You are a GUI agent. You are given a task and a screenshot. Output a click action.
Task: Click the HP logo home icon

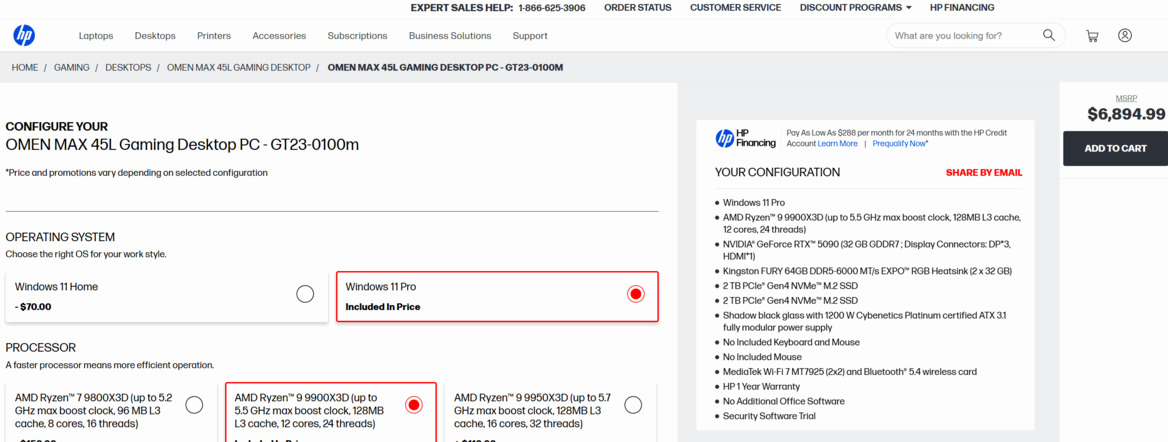click(24, 35)
